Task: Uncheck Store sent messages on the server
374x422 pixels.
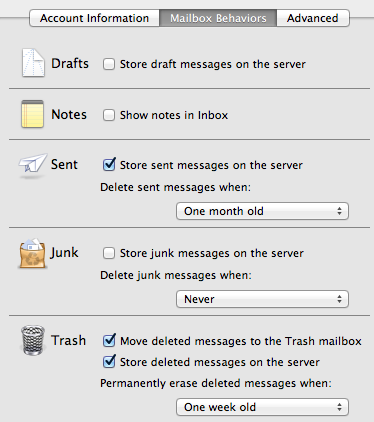Action: [109, 165]
